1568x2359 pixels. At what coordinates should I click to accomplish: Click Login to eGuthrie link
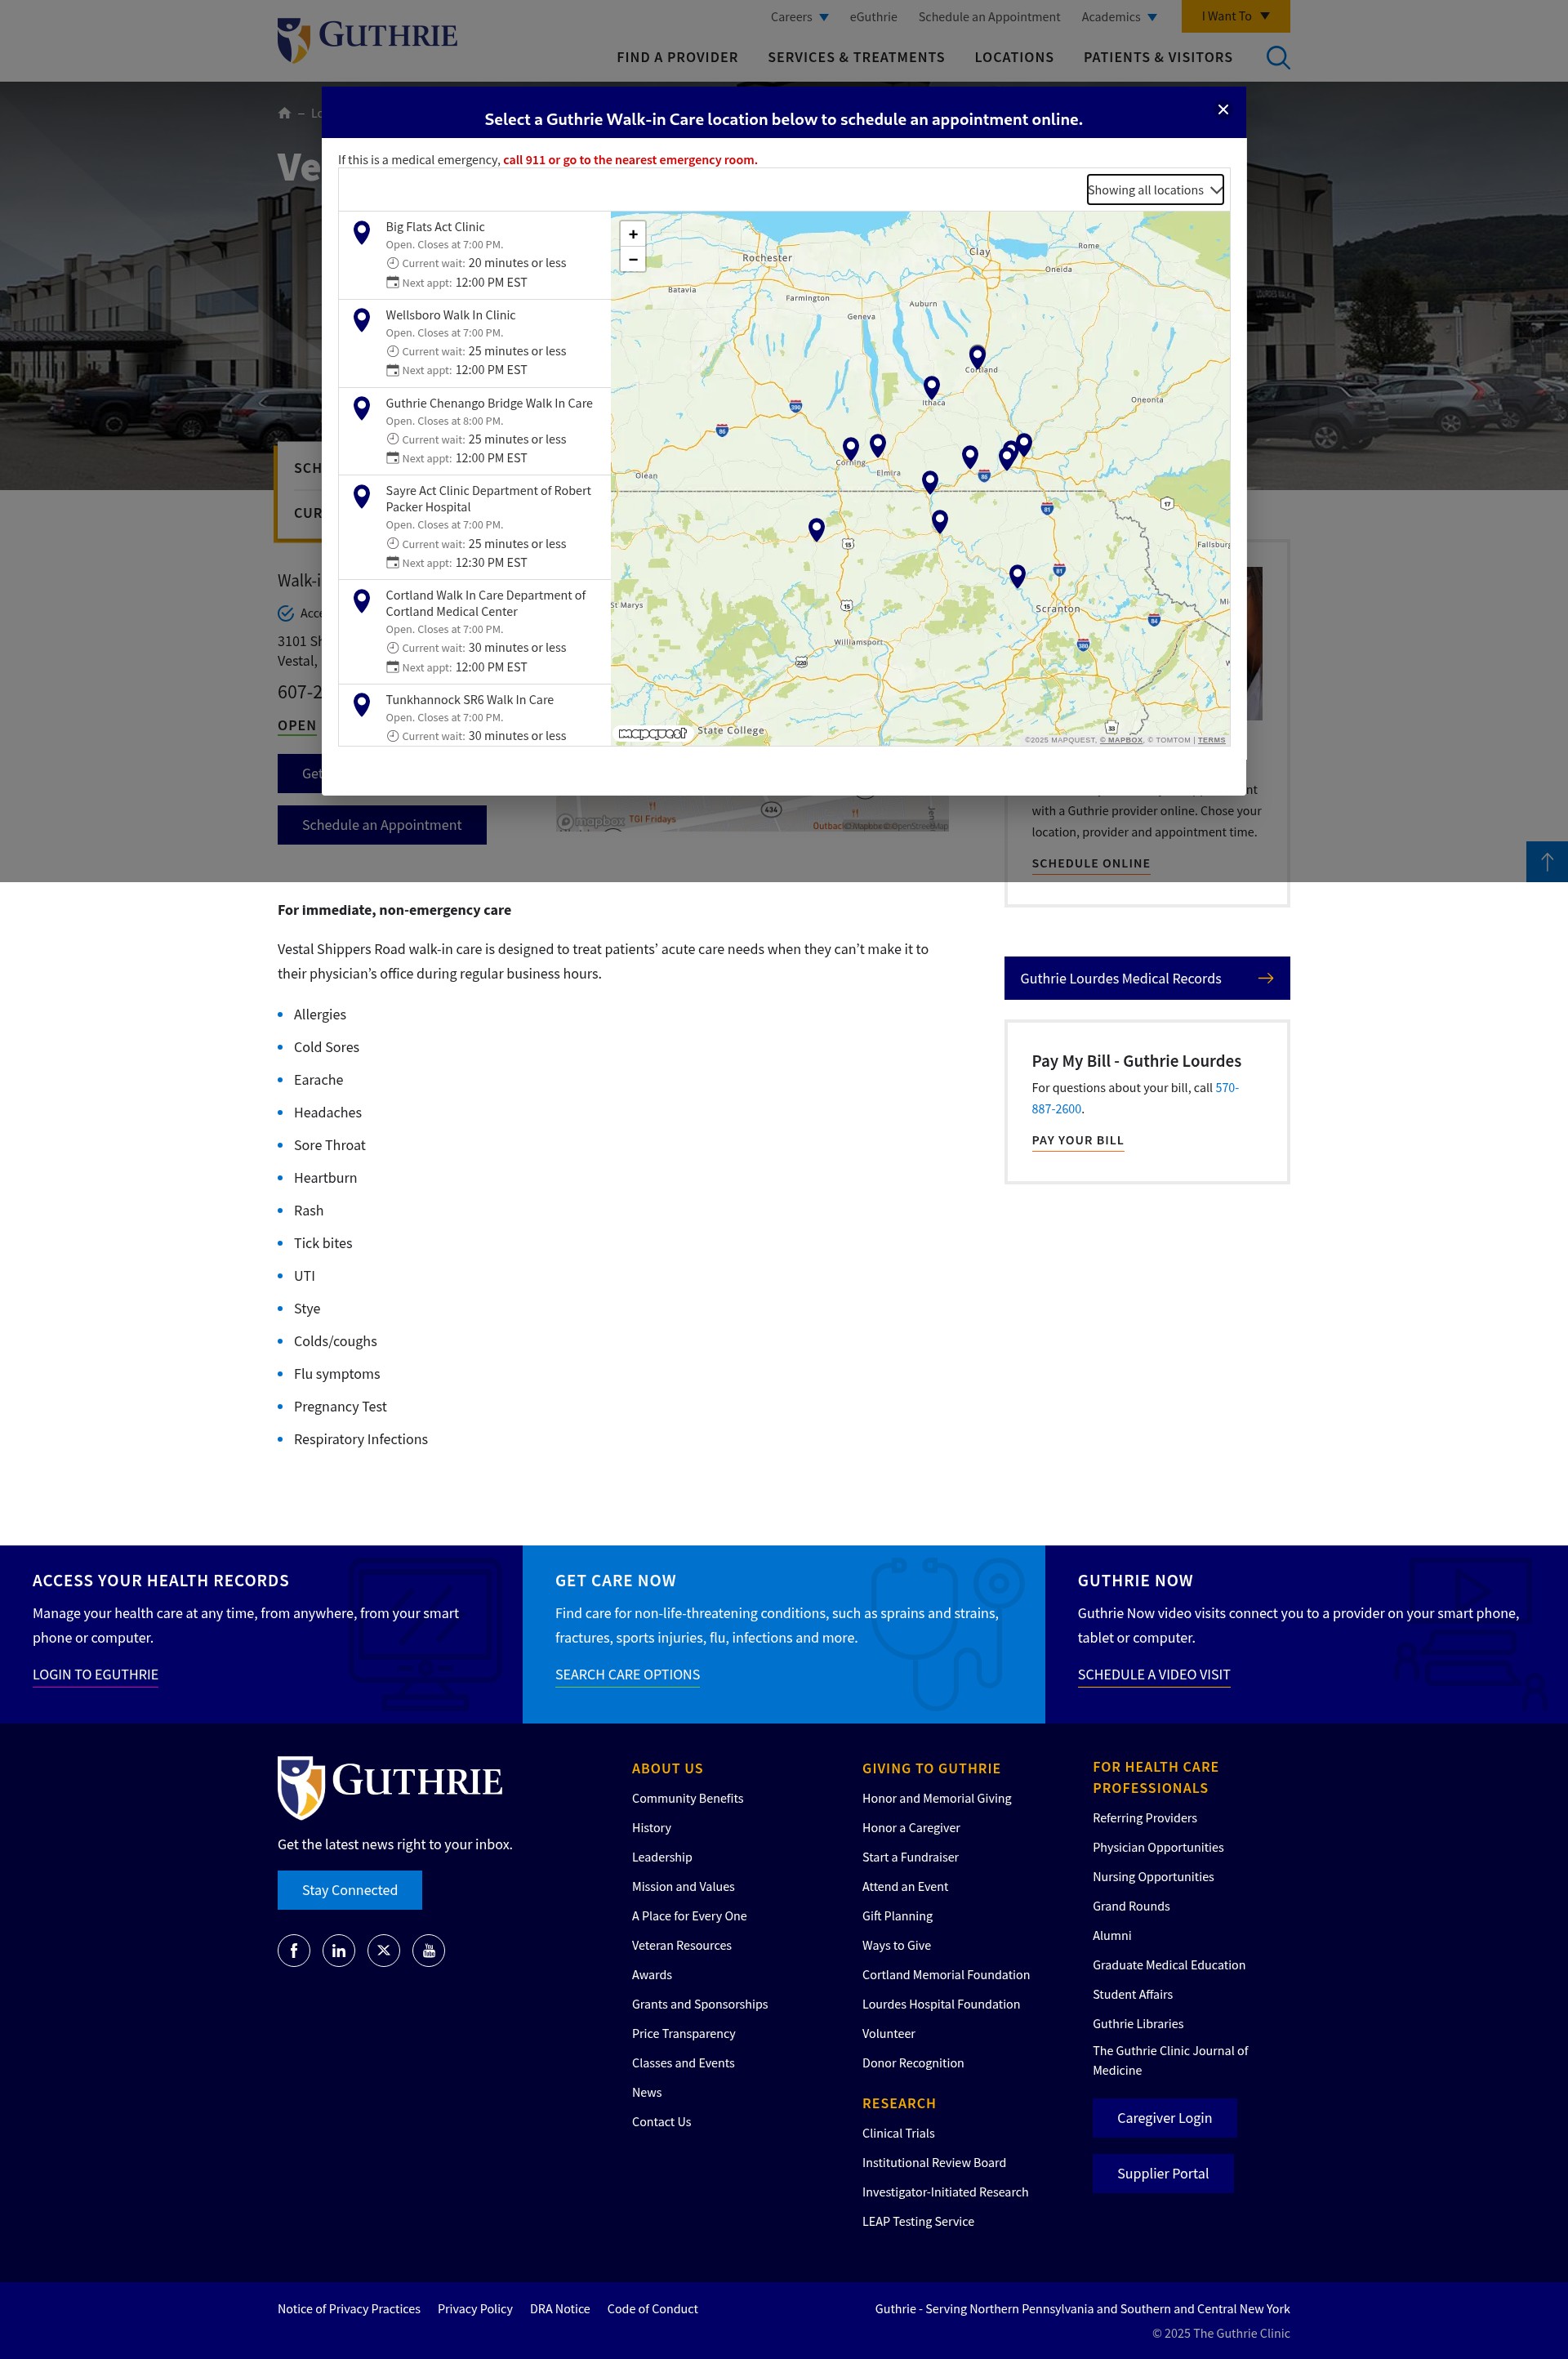pyautogui.click(x=95, y=1675)
